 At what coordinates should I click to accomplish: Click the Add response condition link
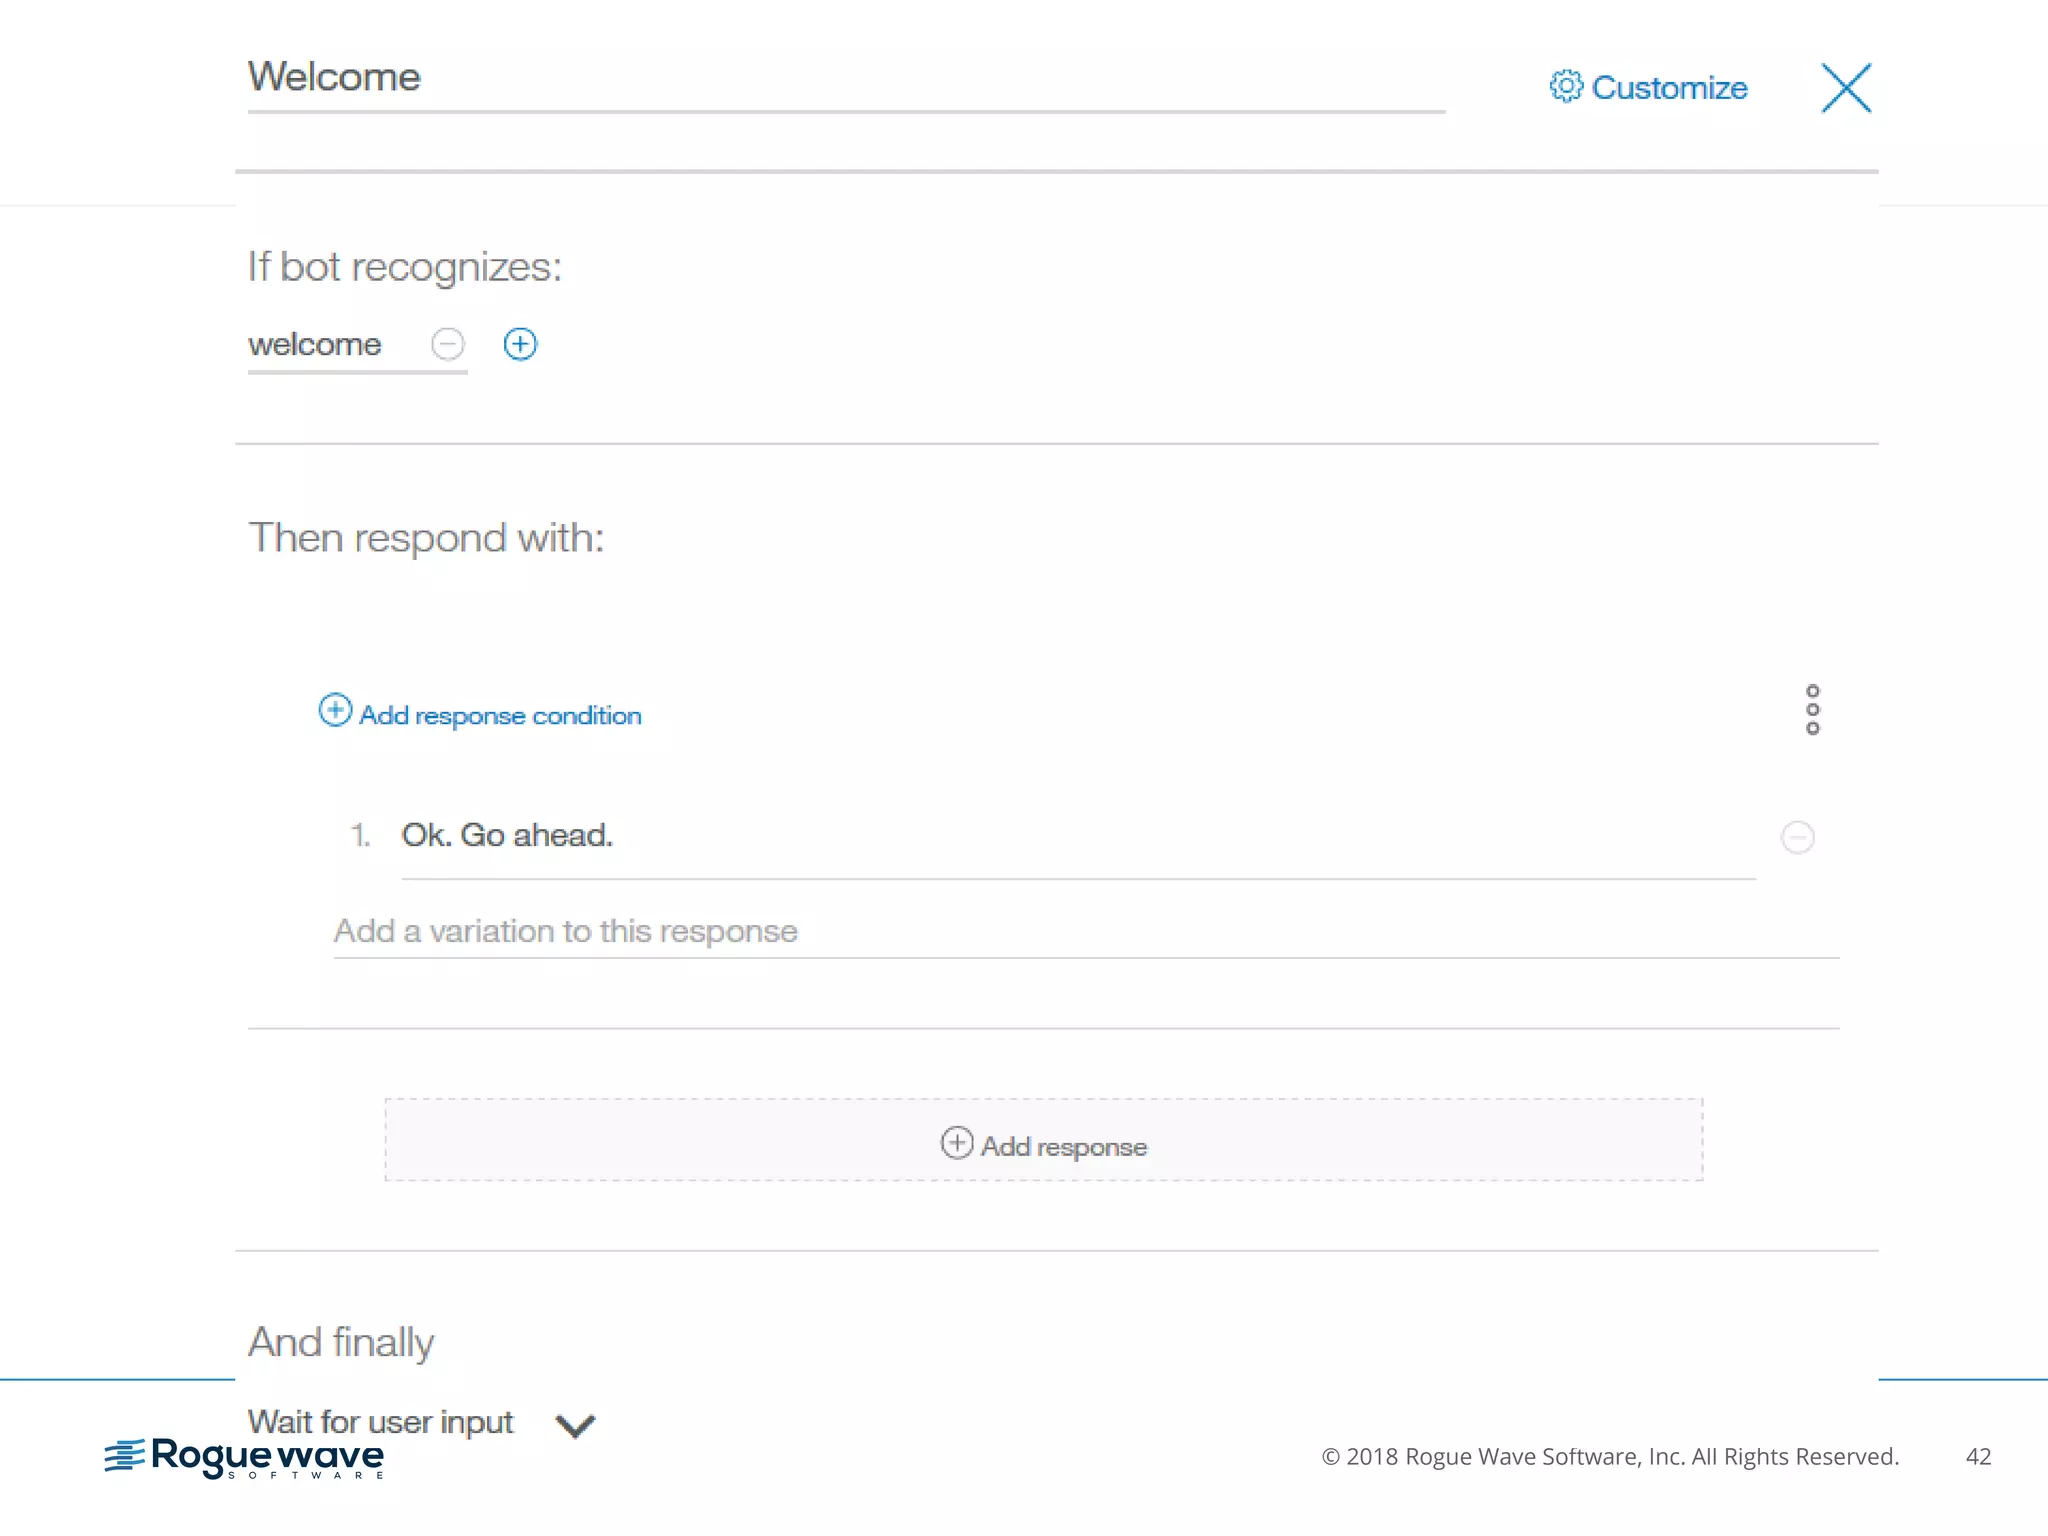click(x=500, y=716)
